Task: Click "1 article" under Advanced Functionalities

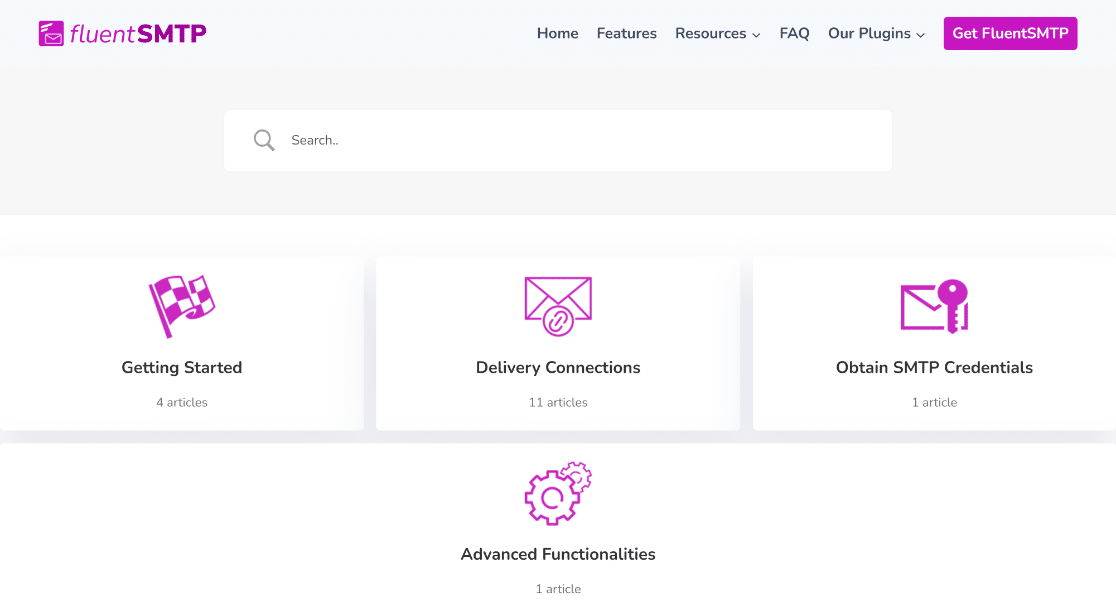Action: (x=558, y=589)
